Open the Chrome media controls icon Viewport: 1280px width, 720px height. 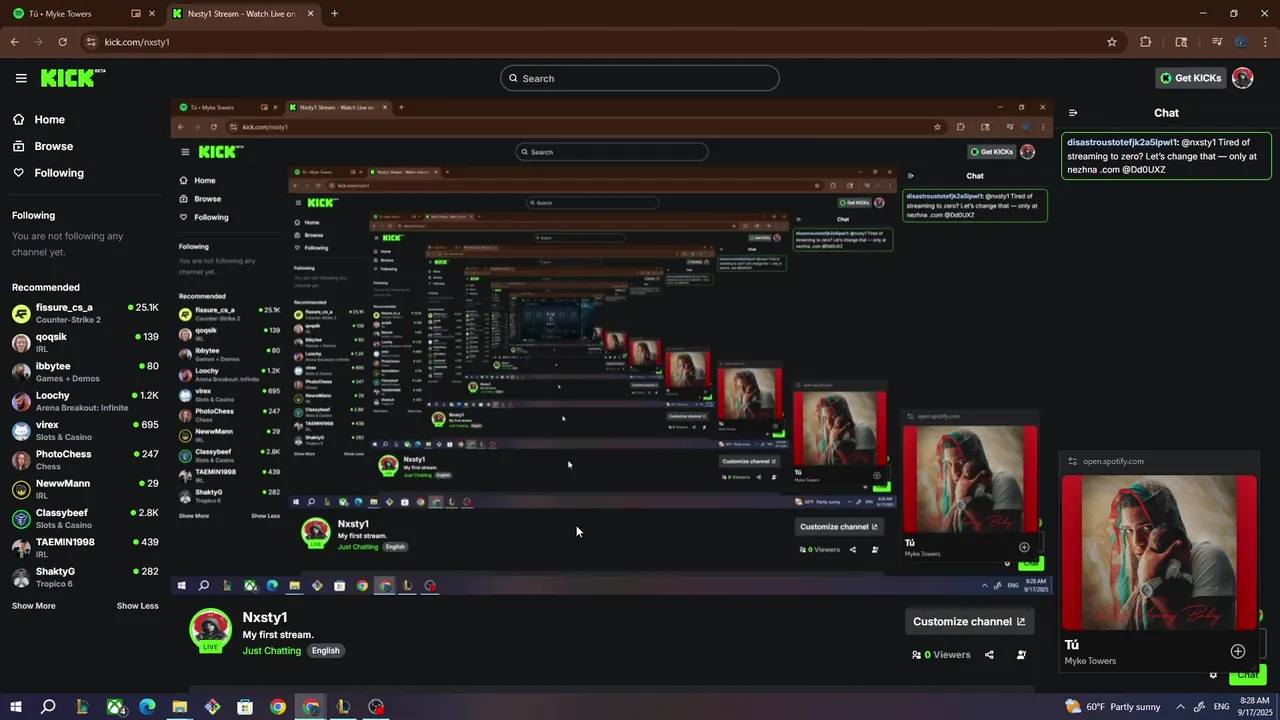pos(1217,42)
